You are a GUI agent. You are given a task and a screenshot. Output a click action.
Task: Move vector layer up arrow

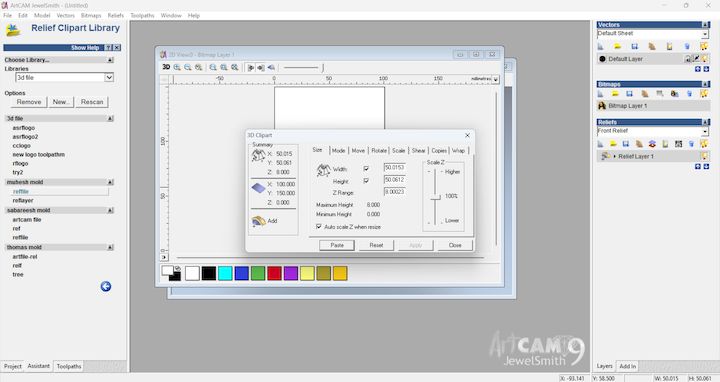coord(698,69)
